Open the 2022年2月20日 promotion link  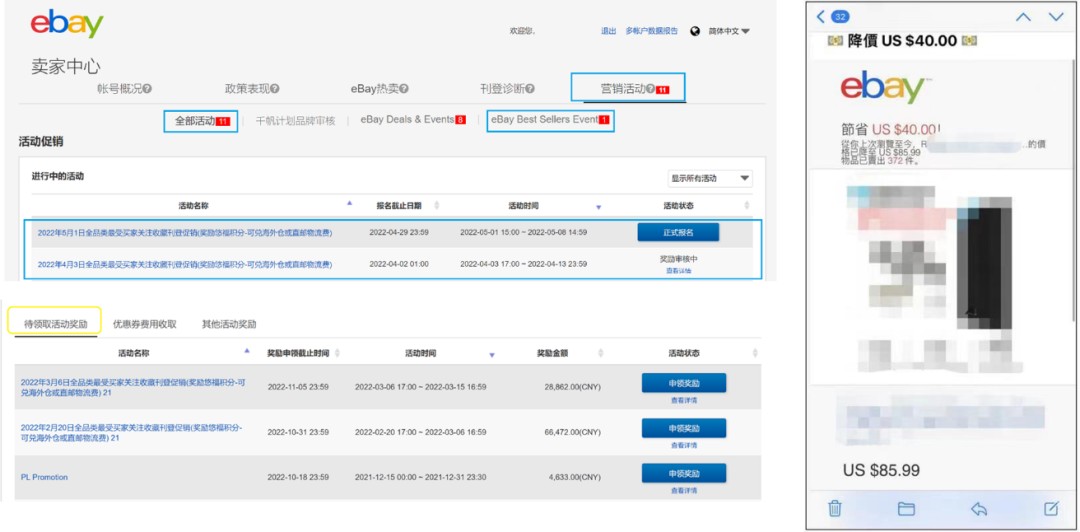point(132,433)
